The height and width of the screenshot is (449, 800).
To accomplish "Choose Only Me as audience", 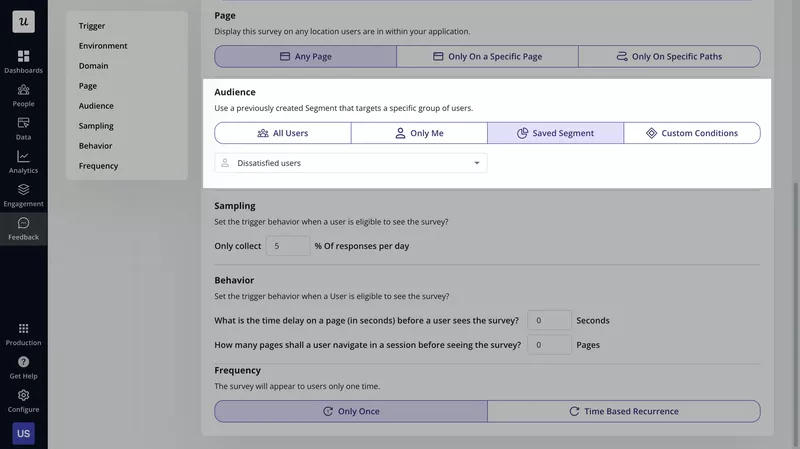I will click(419, 133).
